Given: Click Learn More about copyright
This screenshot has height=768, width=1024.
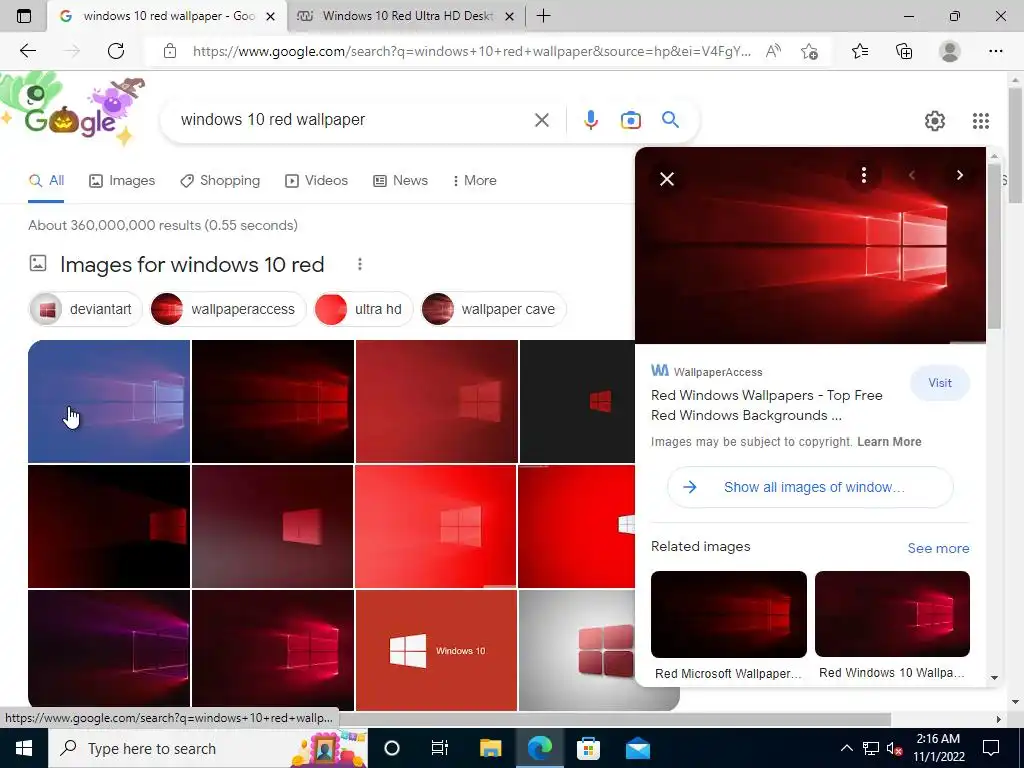Looking at the screenshot, I should [889, 442].
